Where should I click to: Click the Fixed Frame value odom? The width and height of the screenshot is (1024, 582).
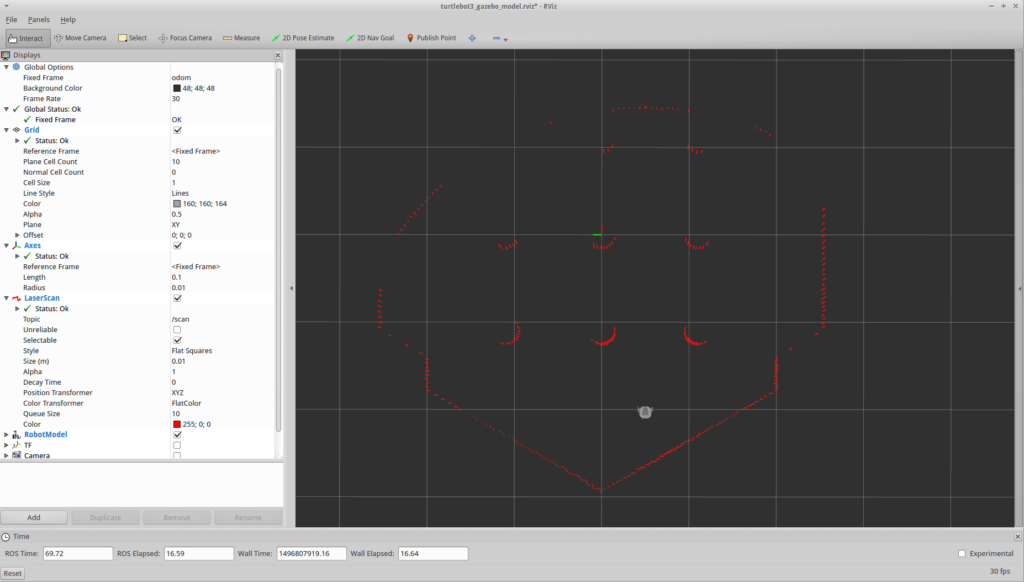pyautogui.click(x=181, y=77)
